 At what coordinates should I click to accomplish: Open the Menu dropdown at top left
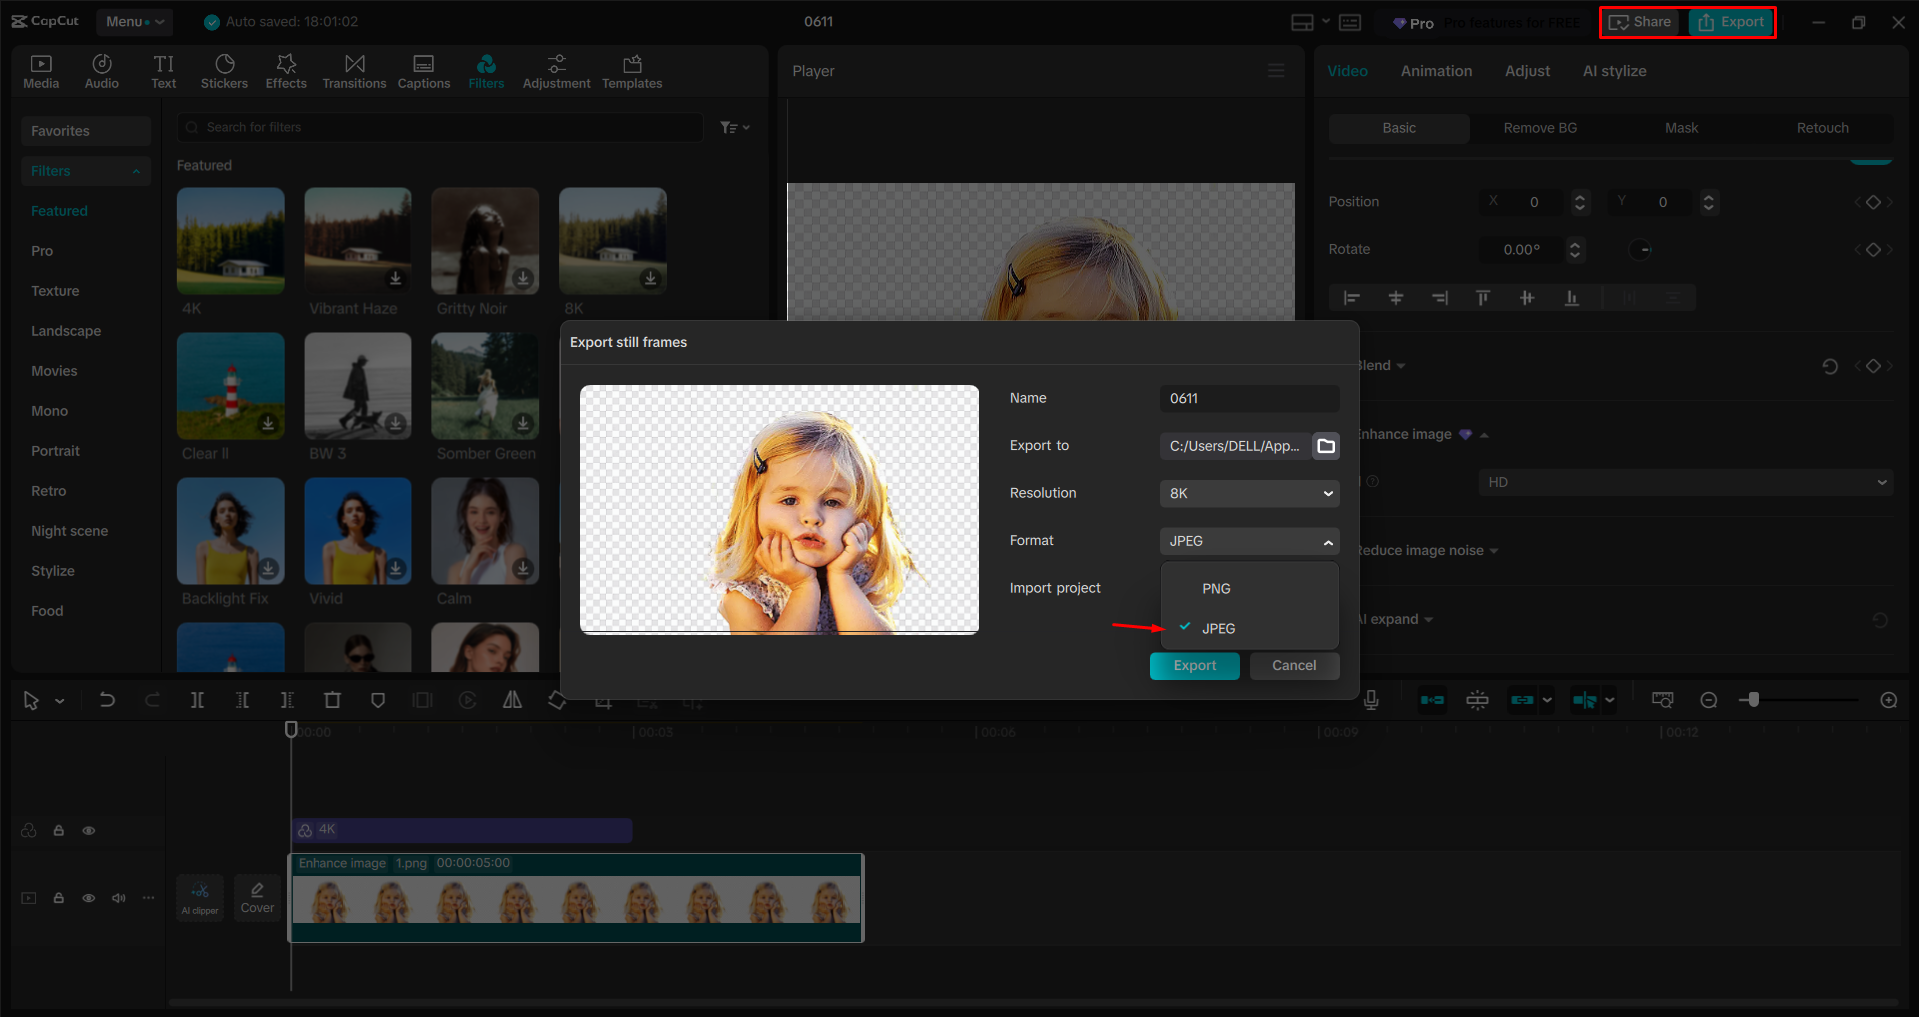[134, 21]
